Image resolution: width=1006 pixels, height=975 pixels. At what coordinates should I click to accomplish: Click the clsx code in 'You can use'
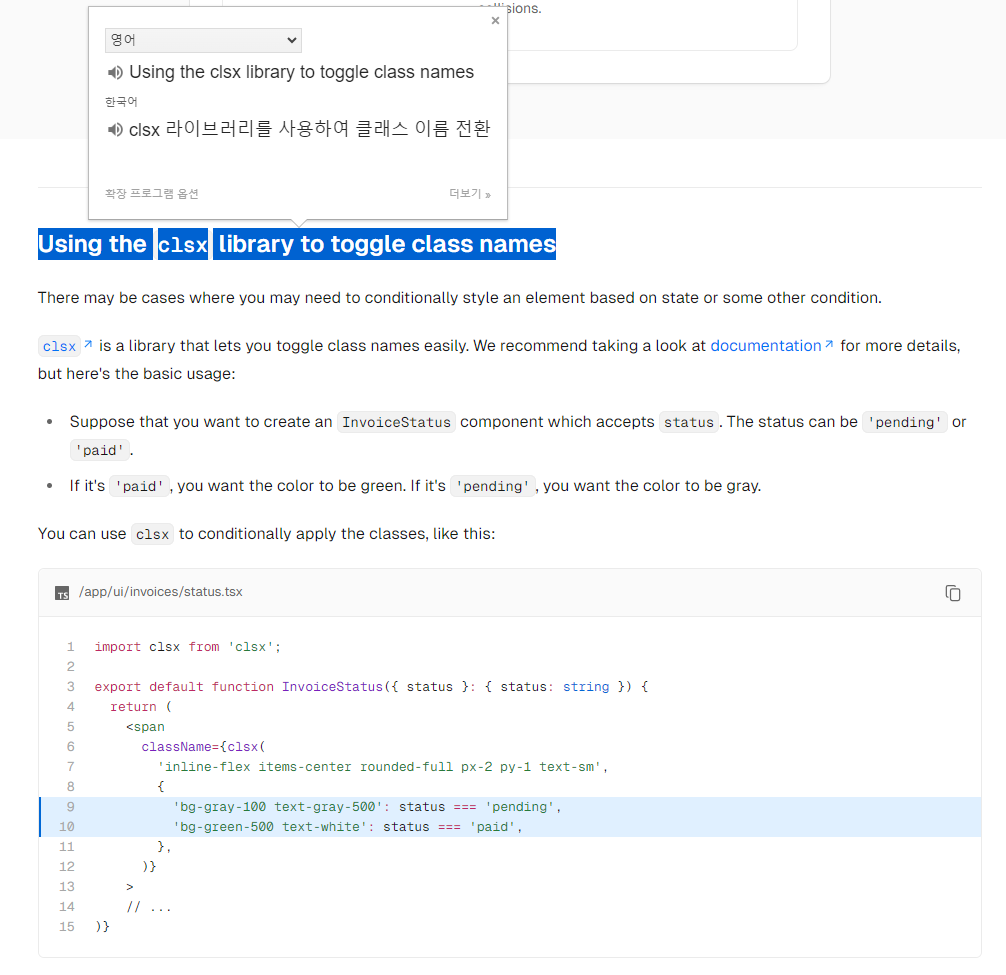click(x=152, y=534)
